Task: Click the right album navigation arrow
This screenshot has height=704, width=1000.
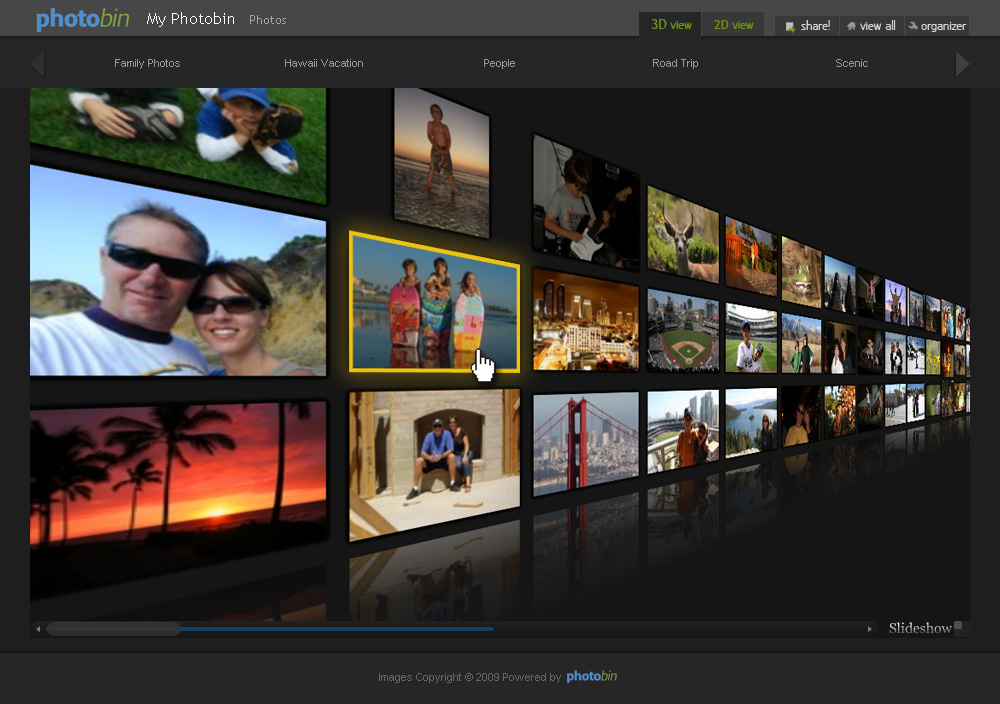Action: tap(962, 64)
